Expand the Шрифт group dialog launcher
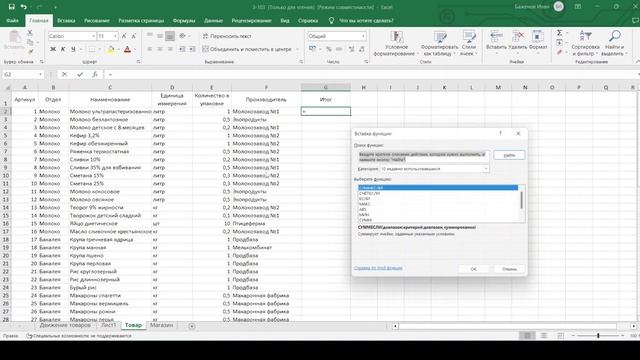Viewport: 640px width, 360px height. [138, 62]
